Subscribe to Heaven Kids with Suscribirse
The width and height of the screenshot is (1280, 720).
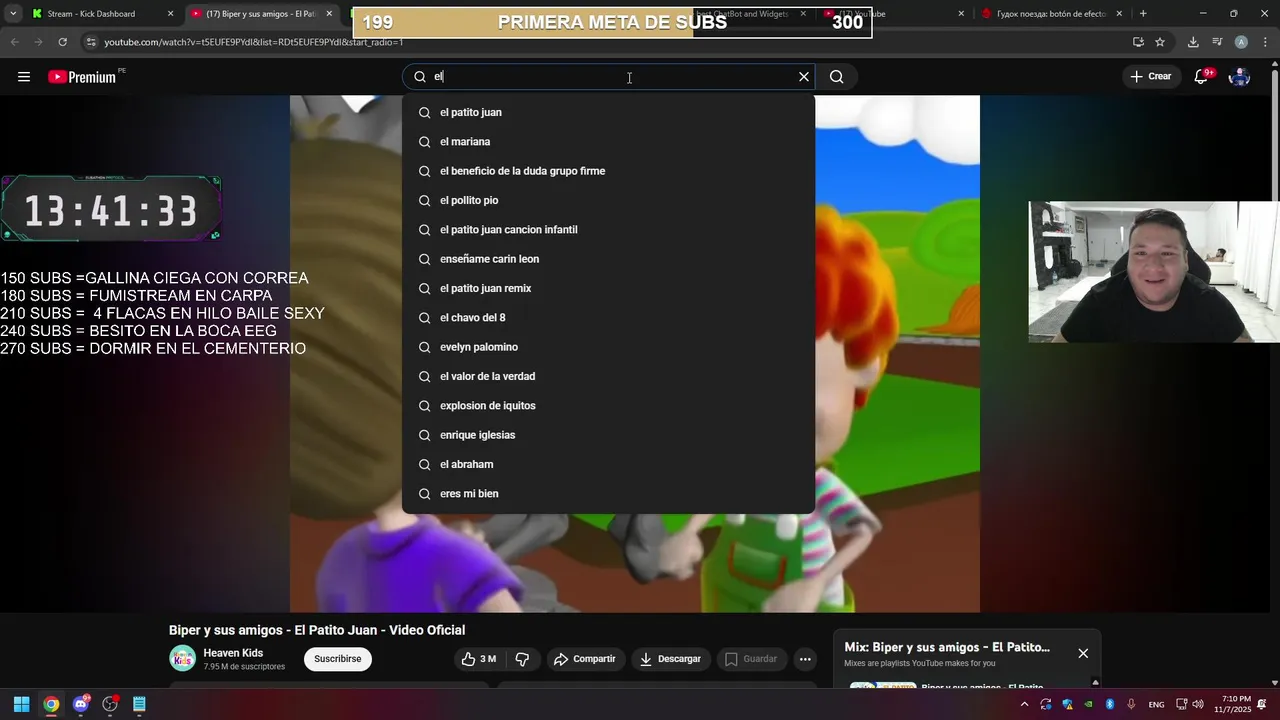[x=338, y=659]
